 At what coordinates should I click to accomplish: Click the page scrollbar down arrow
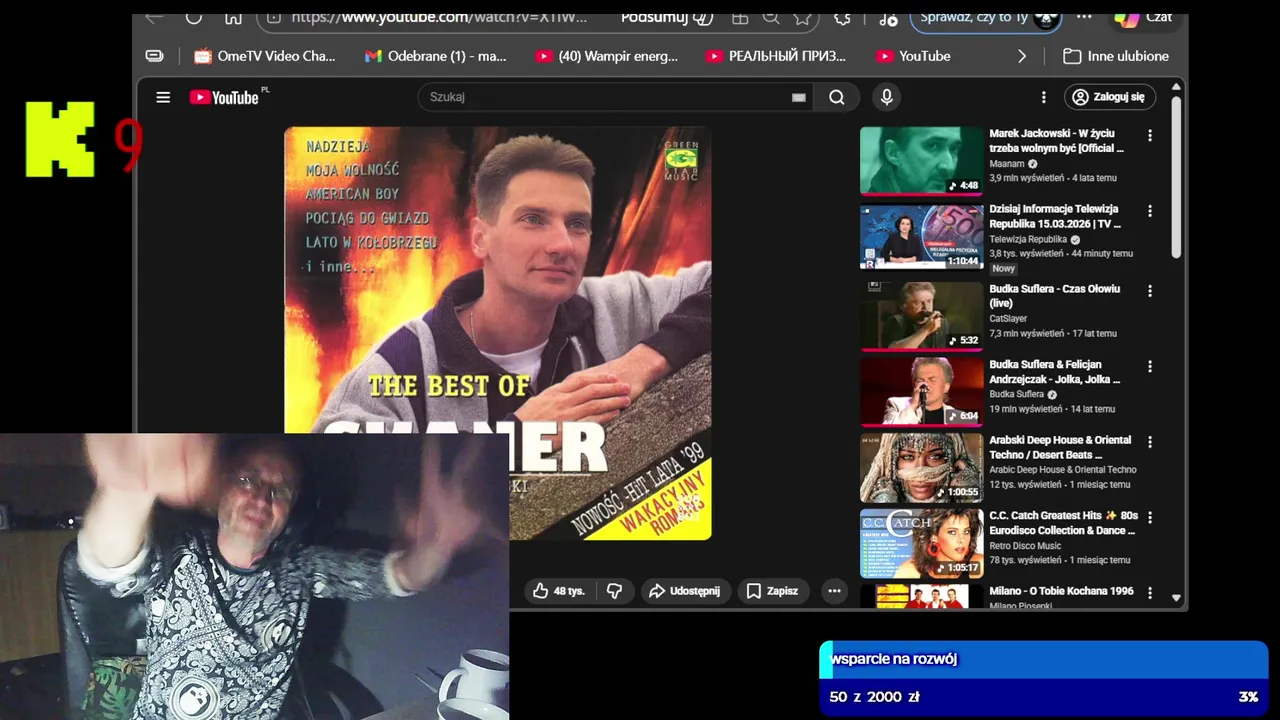coord(1176,597)
